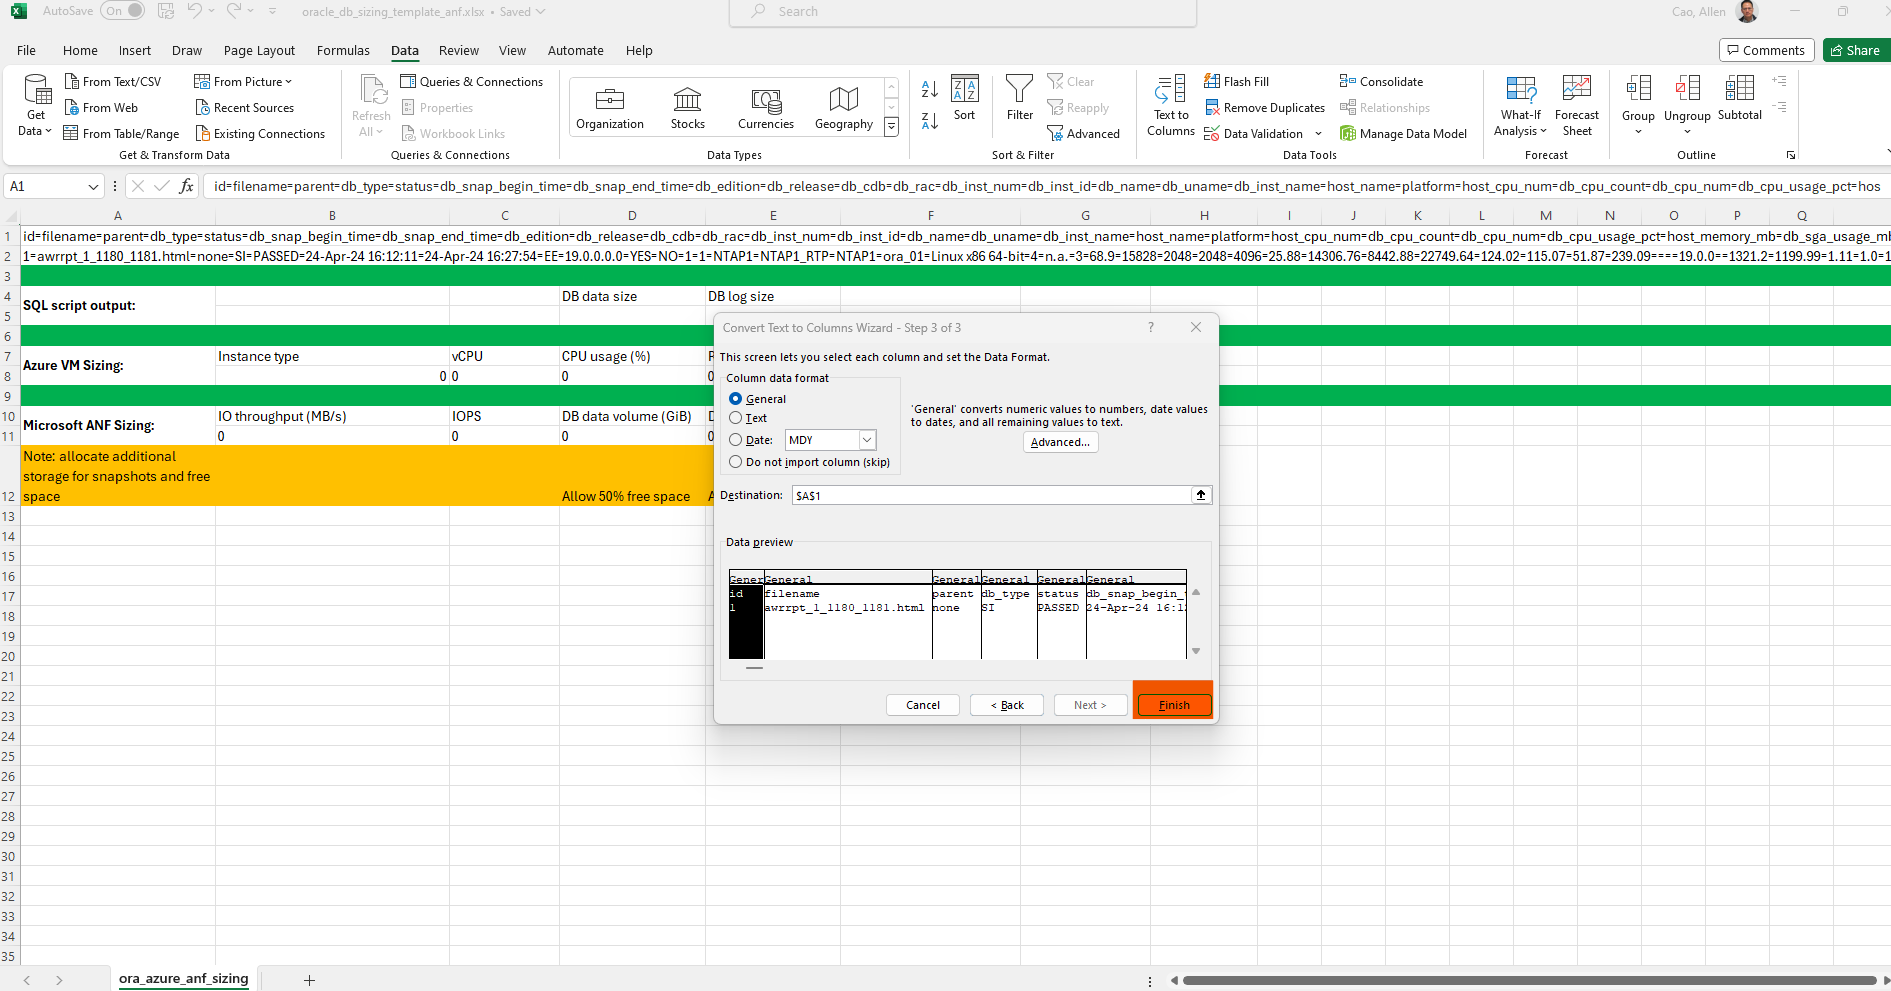Expand the Get Data dropdown
The width and height of the screenshot is (1891, 991).
click(x=36, y=131)
